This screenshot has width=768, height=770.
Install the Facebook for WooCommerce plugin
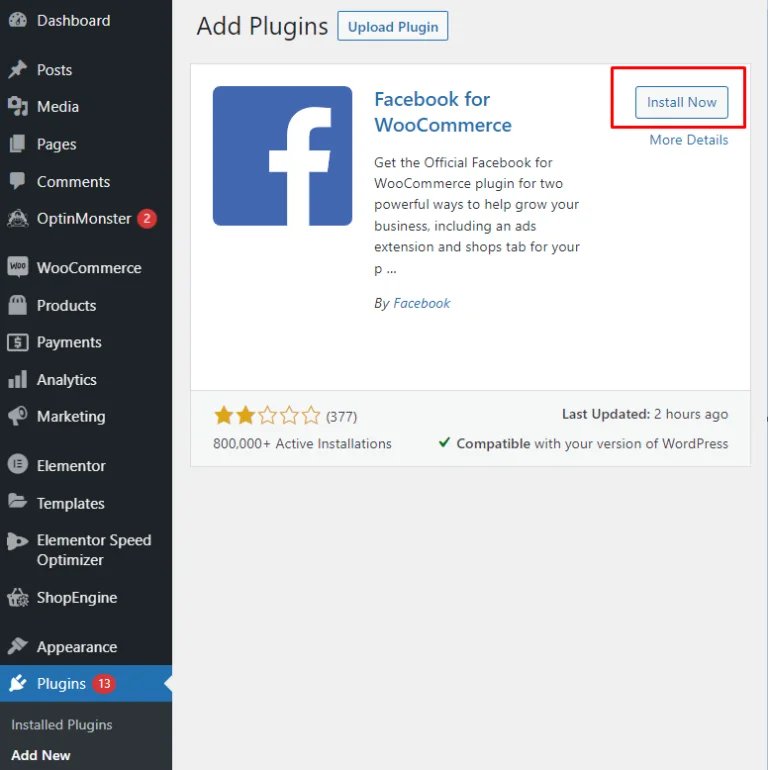[x=681, y=102]
